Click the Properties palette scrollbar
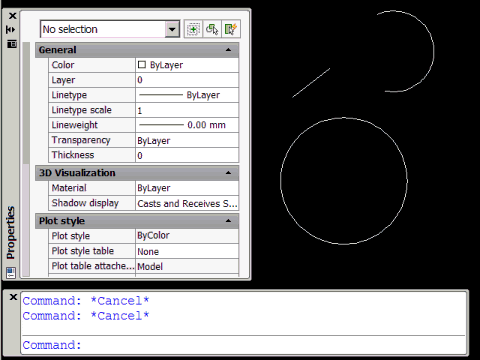 (x=26, y=103)
